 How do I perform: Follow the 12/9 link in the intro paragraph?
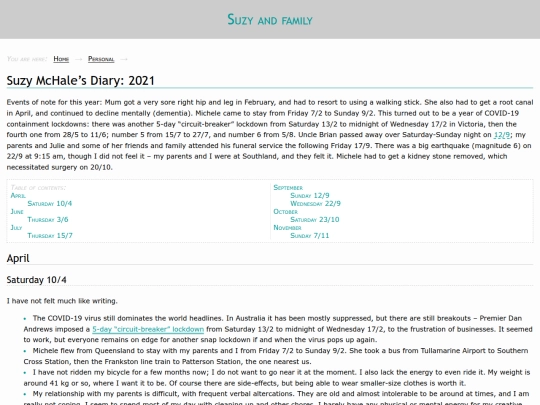click(x=502, y=135)
